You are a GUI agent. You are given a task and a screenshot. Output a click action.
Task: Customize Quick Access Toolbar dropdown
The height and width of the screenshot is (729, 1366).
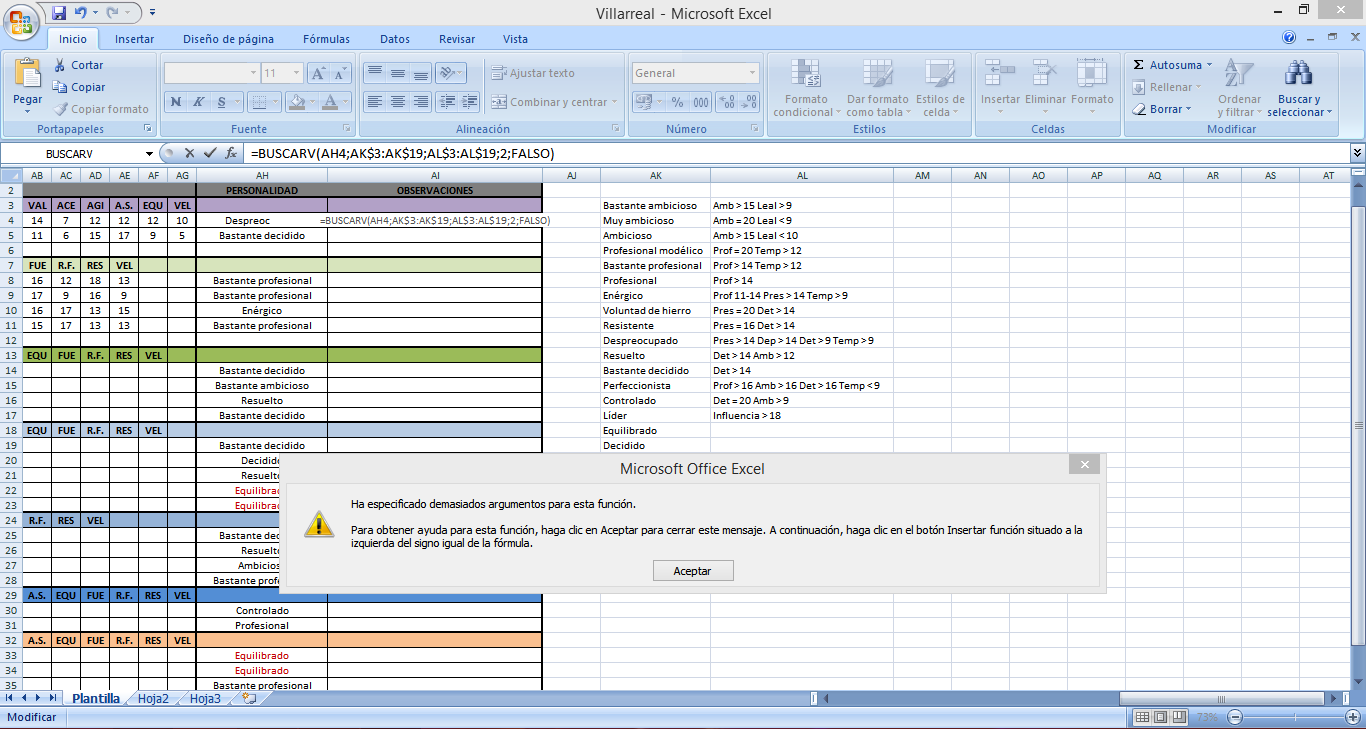click(152, 13)
